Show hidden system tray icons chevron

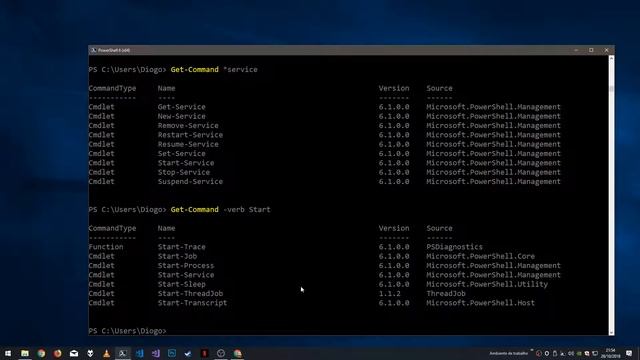coord(532,351)
